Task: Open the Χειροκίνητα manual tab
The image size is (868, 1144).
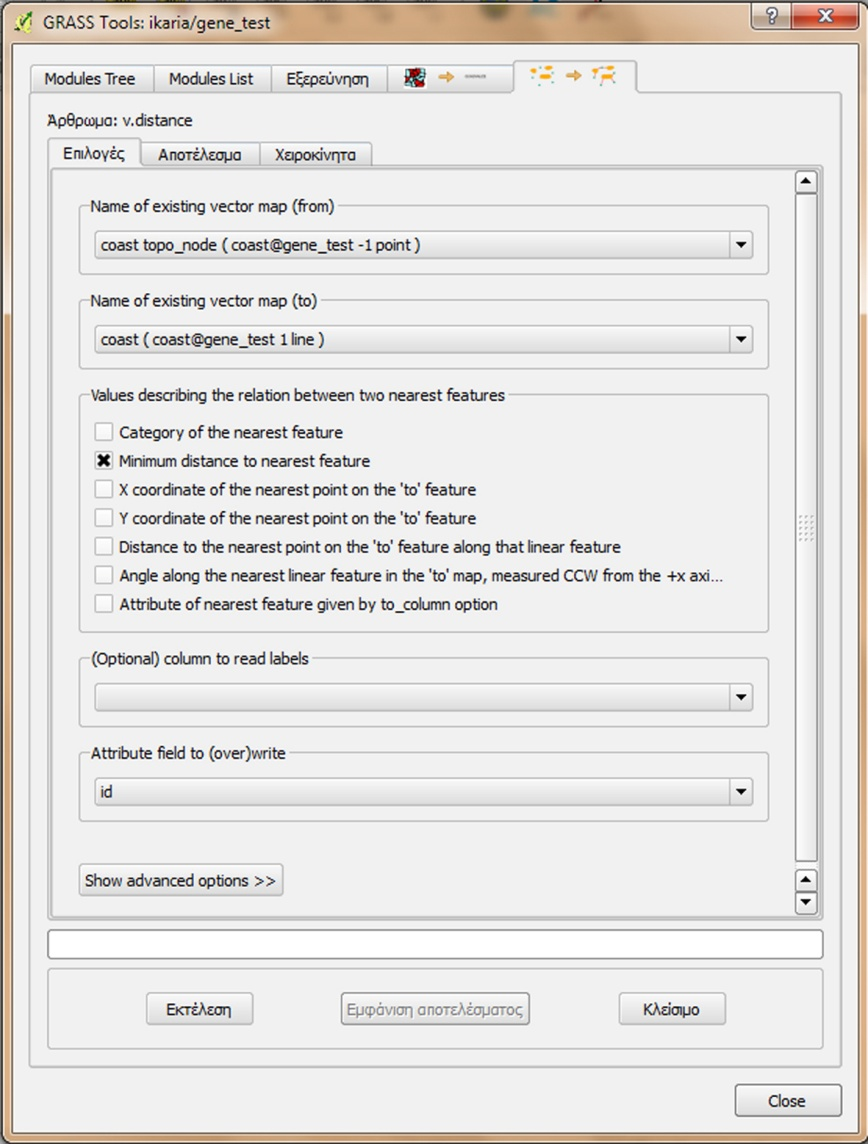Action: tap(316, 155)
